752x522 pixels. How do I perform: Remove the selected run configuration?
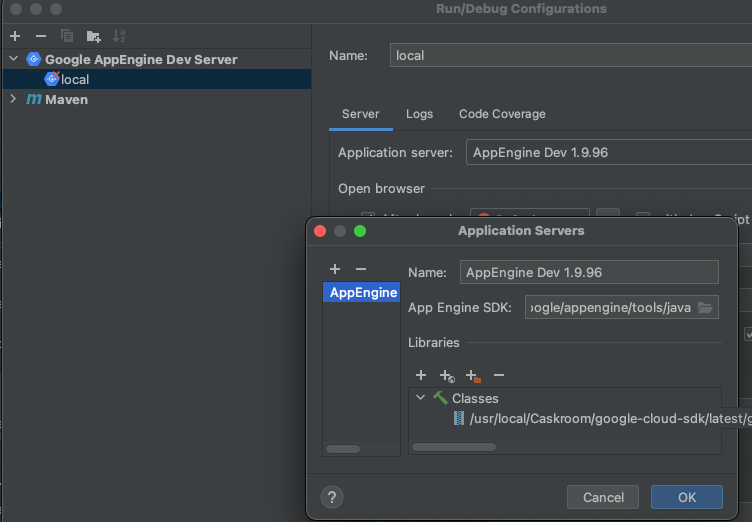(x=41, y=36)
